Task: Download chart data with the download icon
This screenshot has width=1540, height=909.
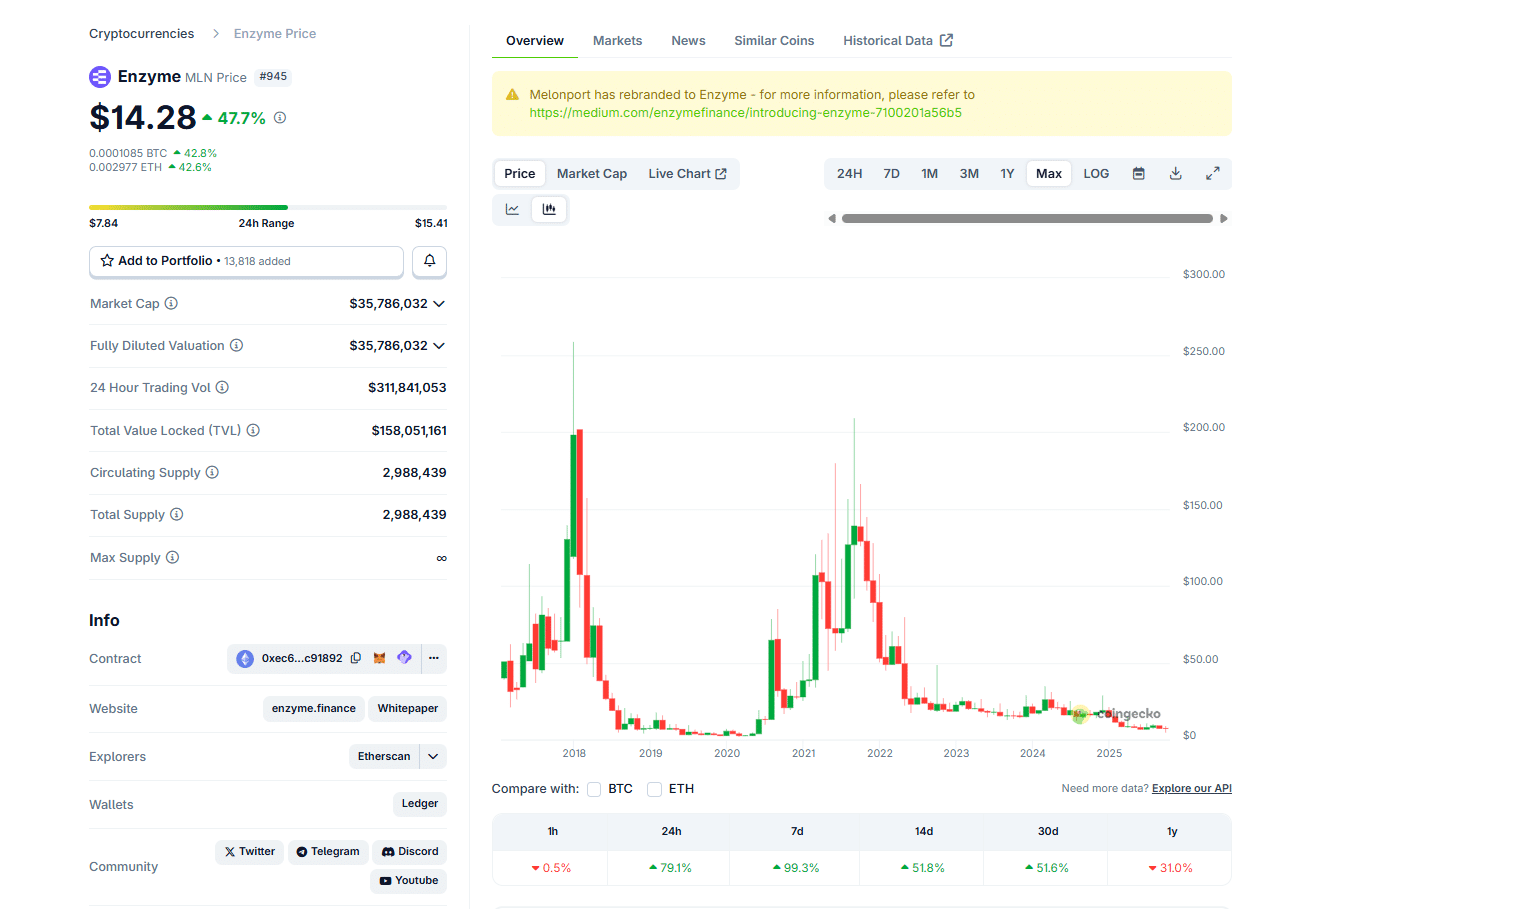Action: click(1175, 173)
